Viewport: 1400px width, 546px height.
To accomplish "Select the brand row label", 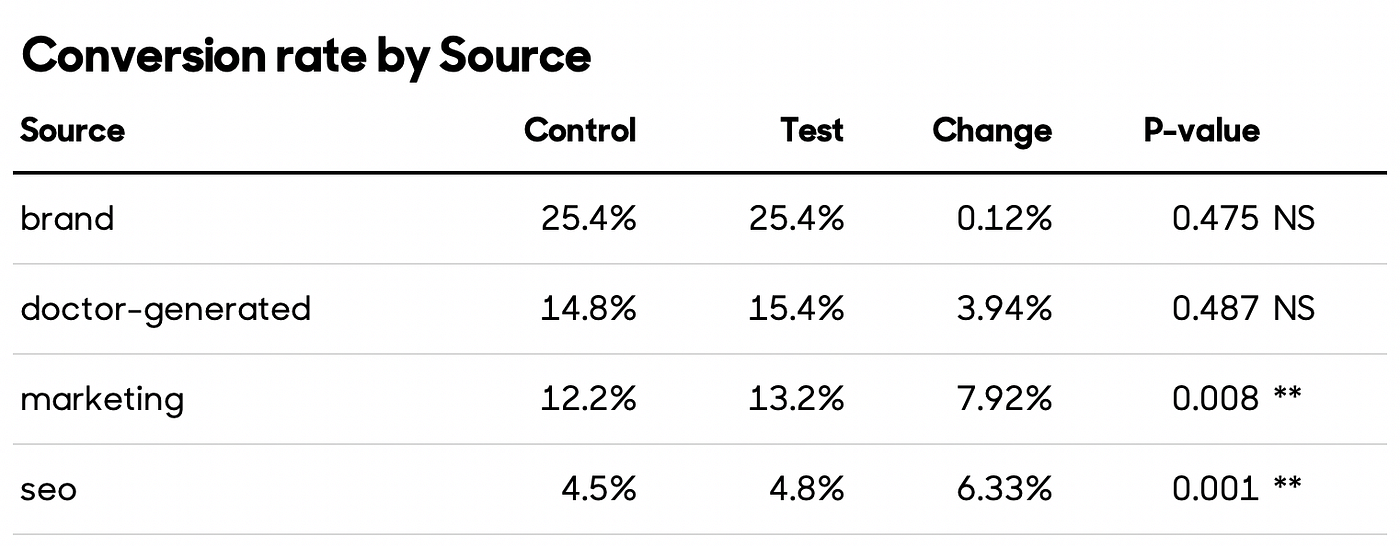I will coord(67,218).
